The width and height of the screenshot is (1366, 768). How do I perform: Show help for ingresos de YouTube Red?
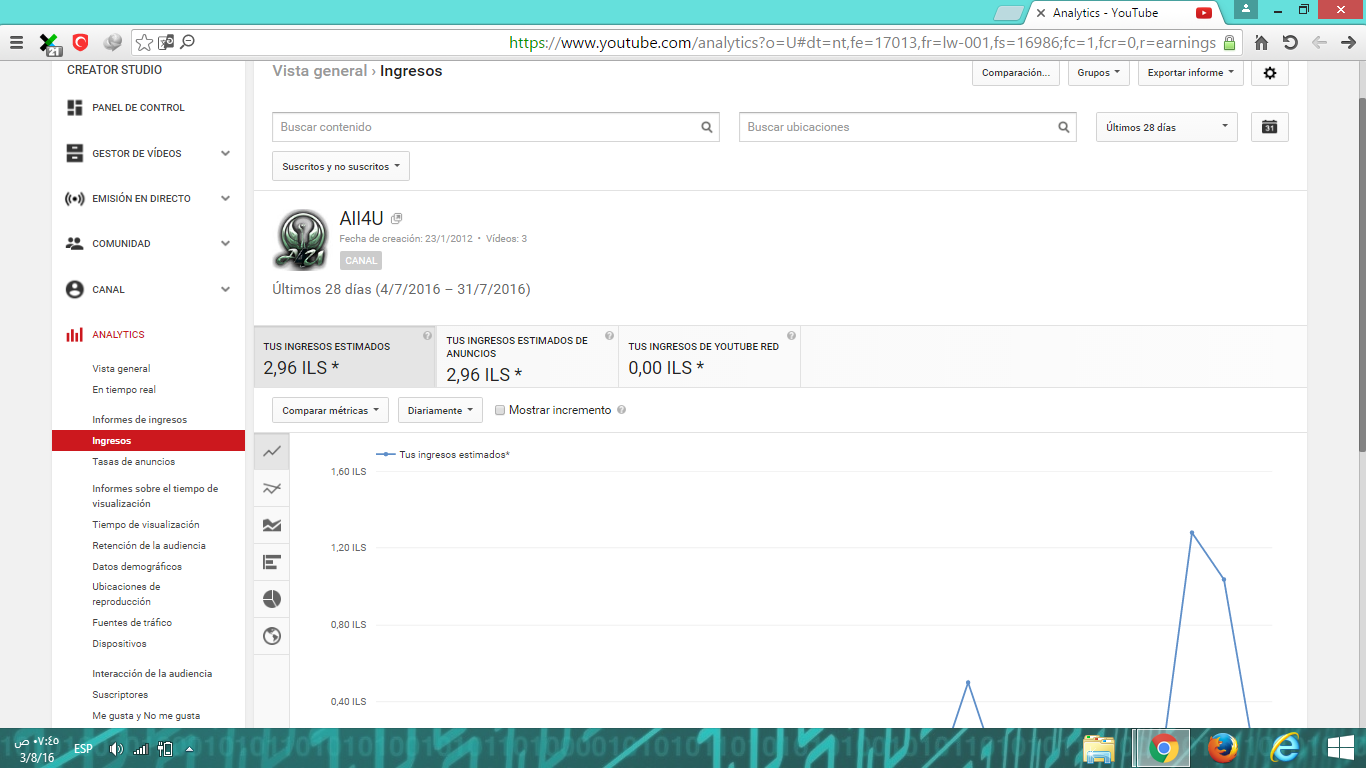791,336
